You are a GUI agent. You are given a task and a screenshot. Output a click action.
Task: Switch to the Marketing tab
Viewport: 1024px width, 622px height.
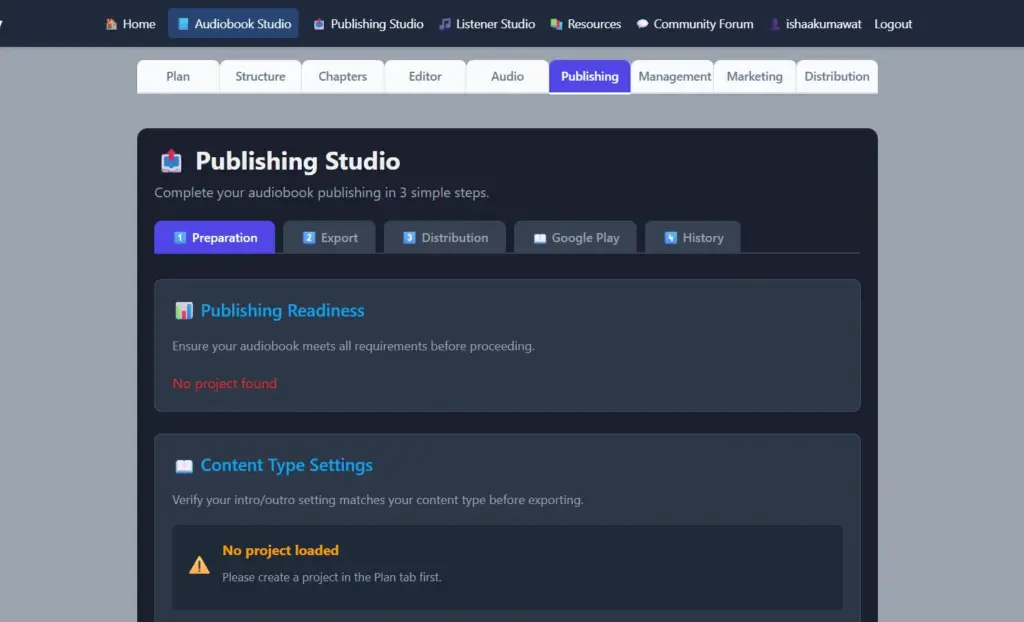tap(754, 75)
